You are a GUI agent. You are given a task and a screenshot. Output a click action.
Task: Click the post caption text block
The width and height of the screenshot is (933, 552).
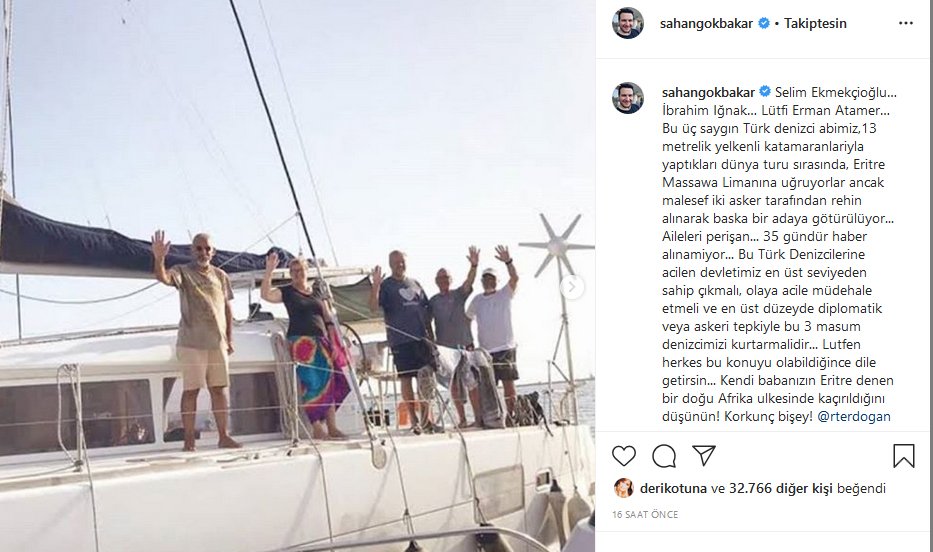tap(779, 254)
